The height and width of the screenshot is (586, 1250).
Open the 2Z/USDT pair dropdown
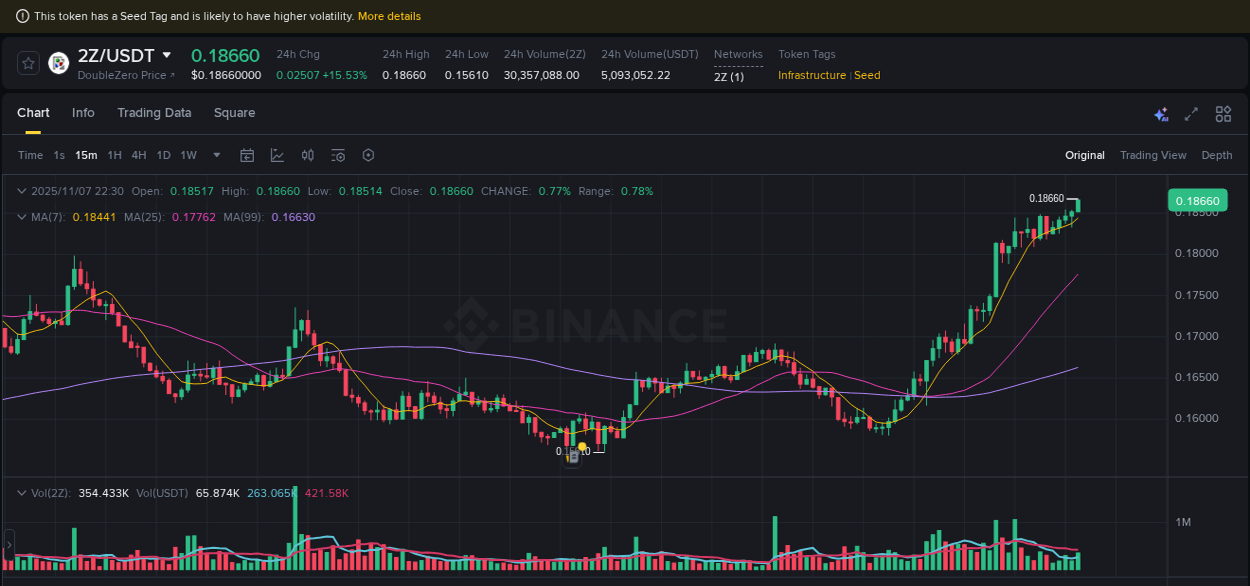166,55
